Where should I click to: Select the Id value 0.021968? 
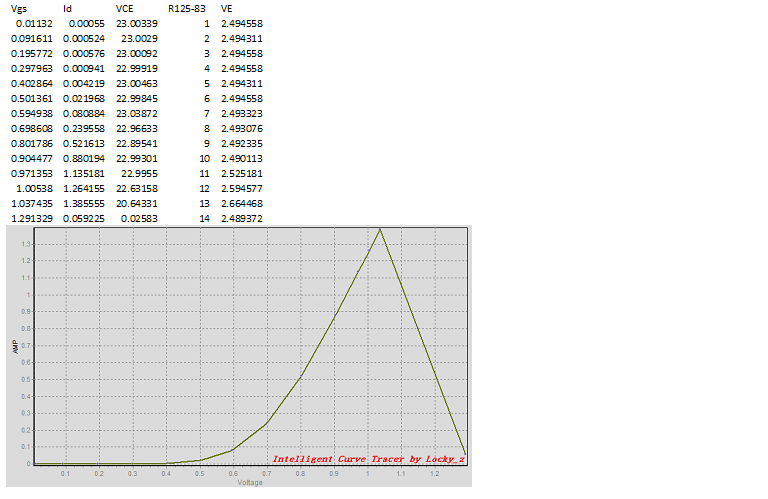pyautogui.click(x=84, y=98)
